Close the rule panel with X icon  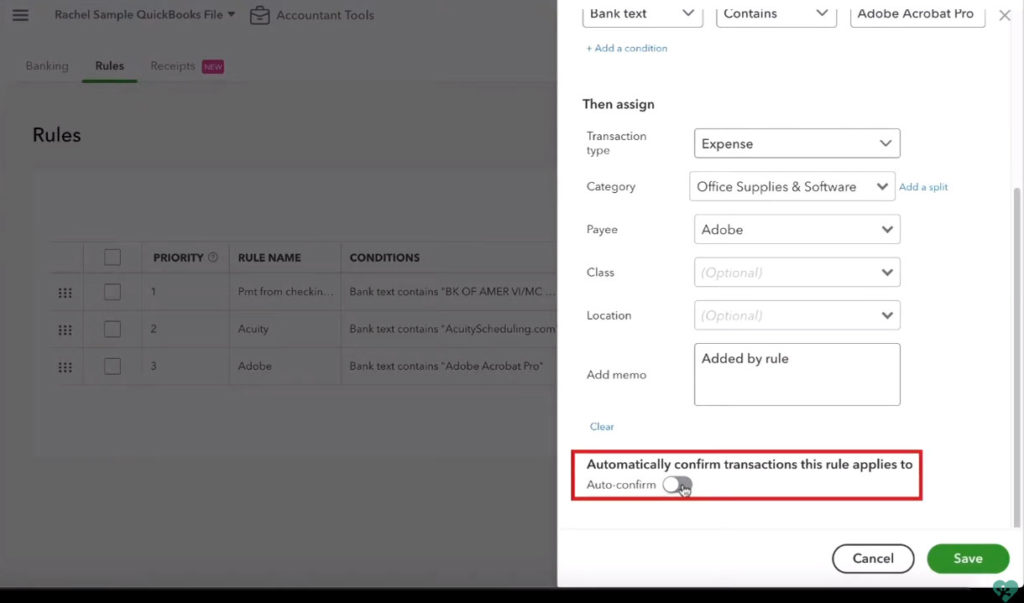coord(1004,15)
